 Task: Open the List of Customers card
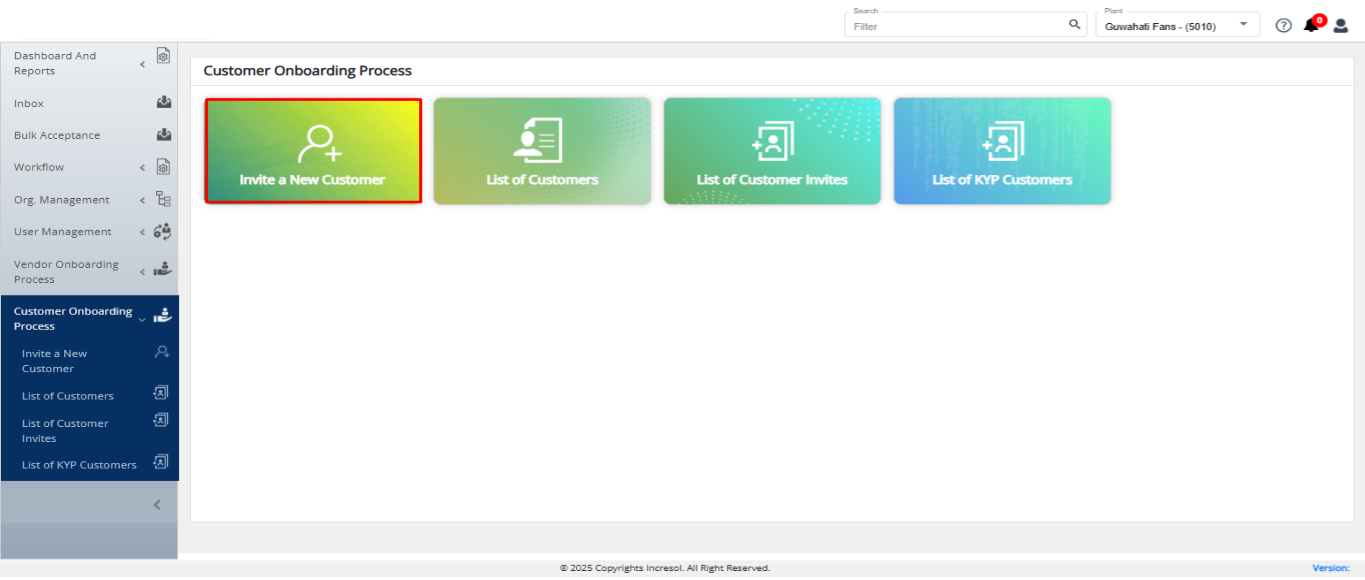click(542, 151)
